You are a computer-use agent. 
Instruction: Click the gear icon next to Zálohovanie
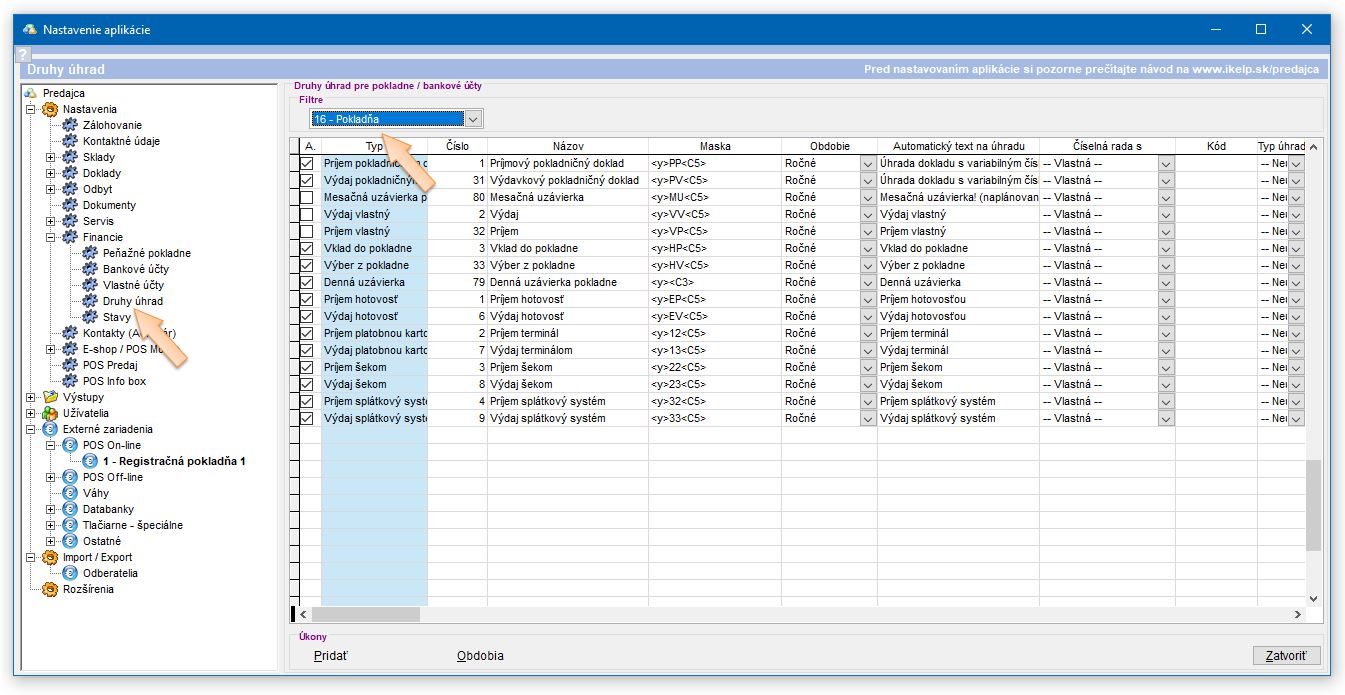click(x=69, y=125)
